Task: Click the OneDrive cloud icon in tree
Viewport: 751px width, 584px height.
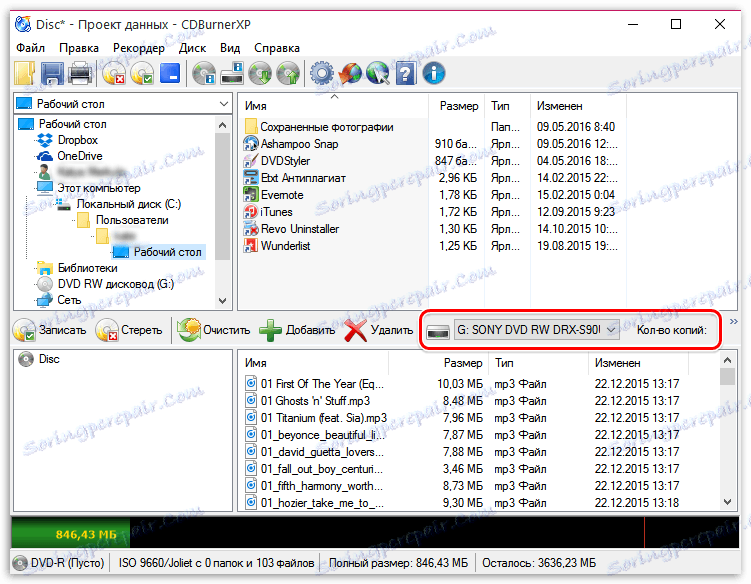Action: click(x=45, y=156)
